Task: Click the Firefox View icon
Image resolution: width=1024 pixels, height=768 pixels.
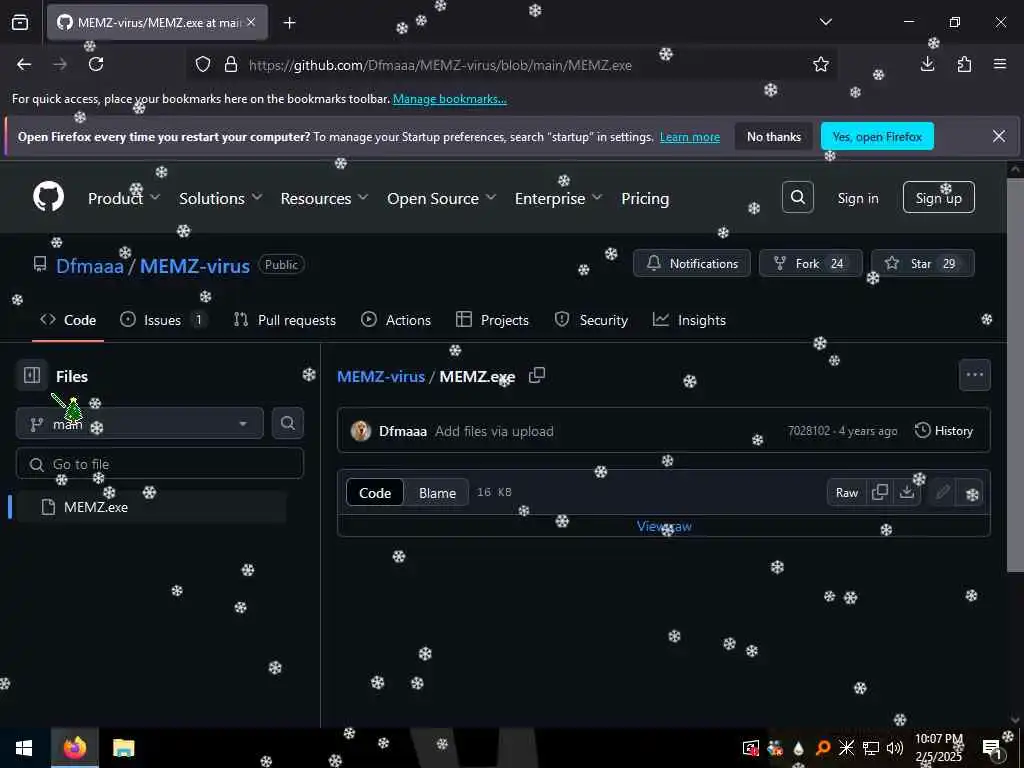Action: 20,23
